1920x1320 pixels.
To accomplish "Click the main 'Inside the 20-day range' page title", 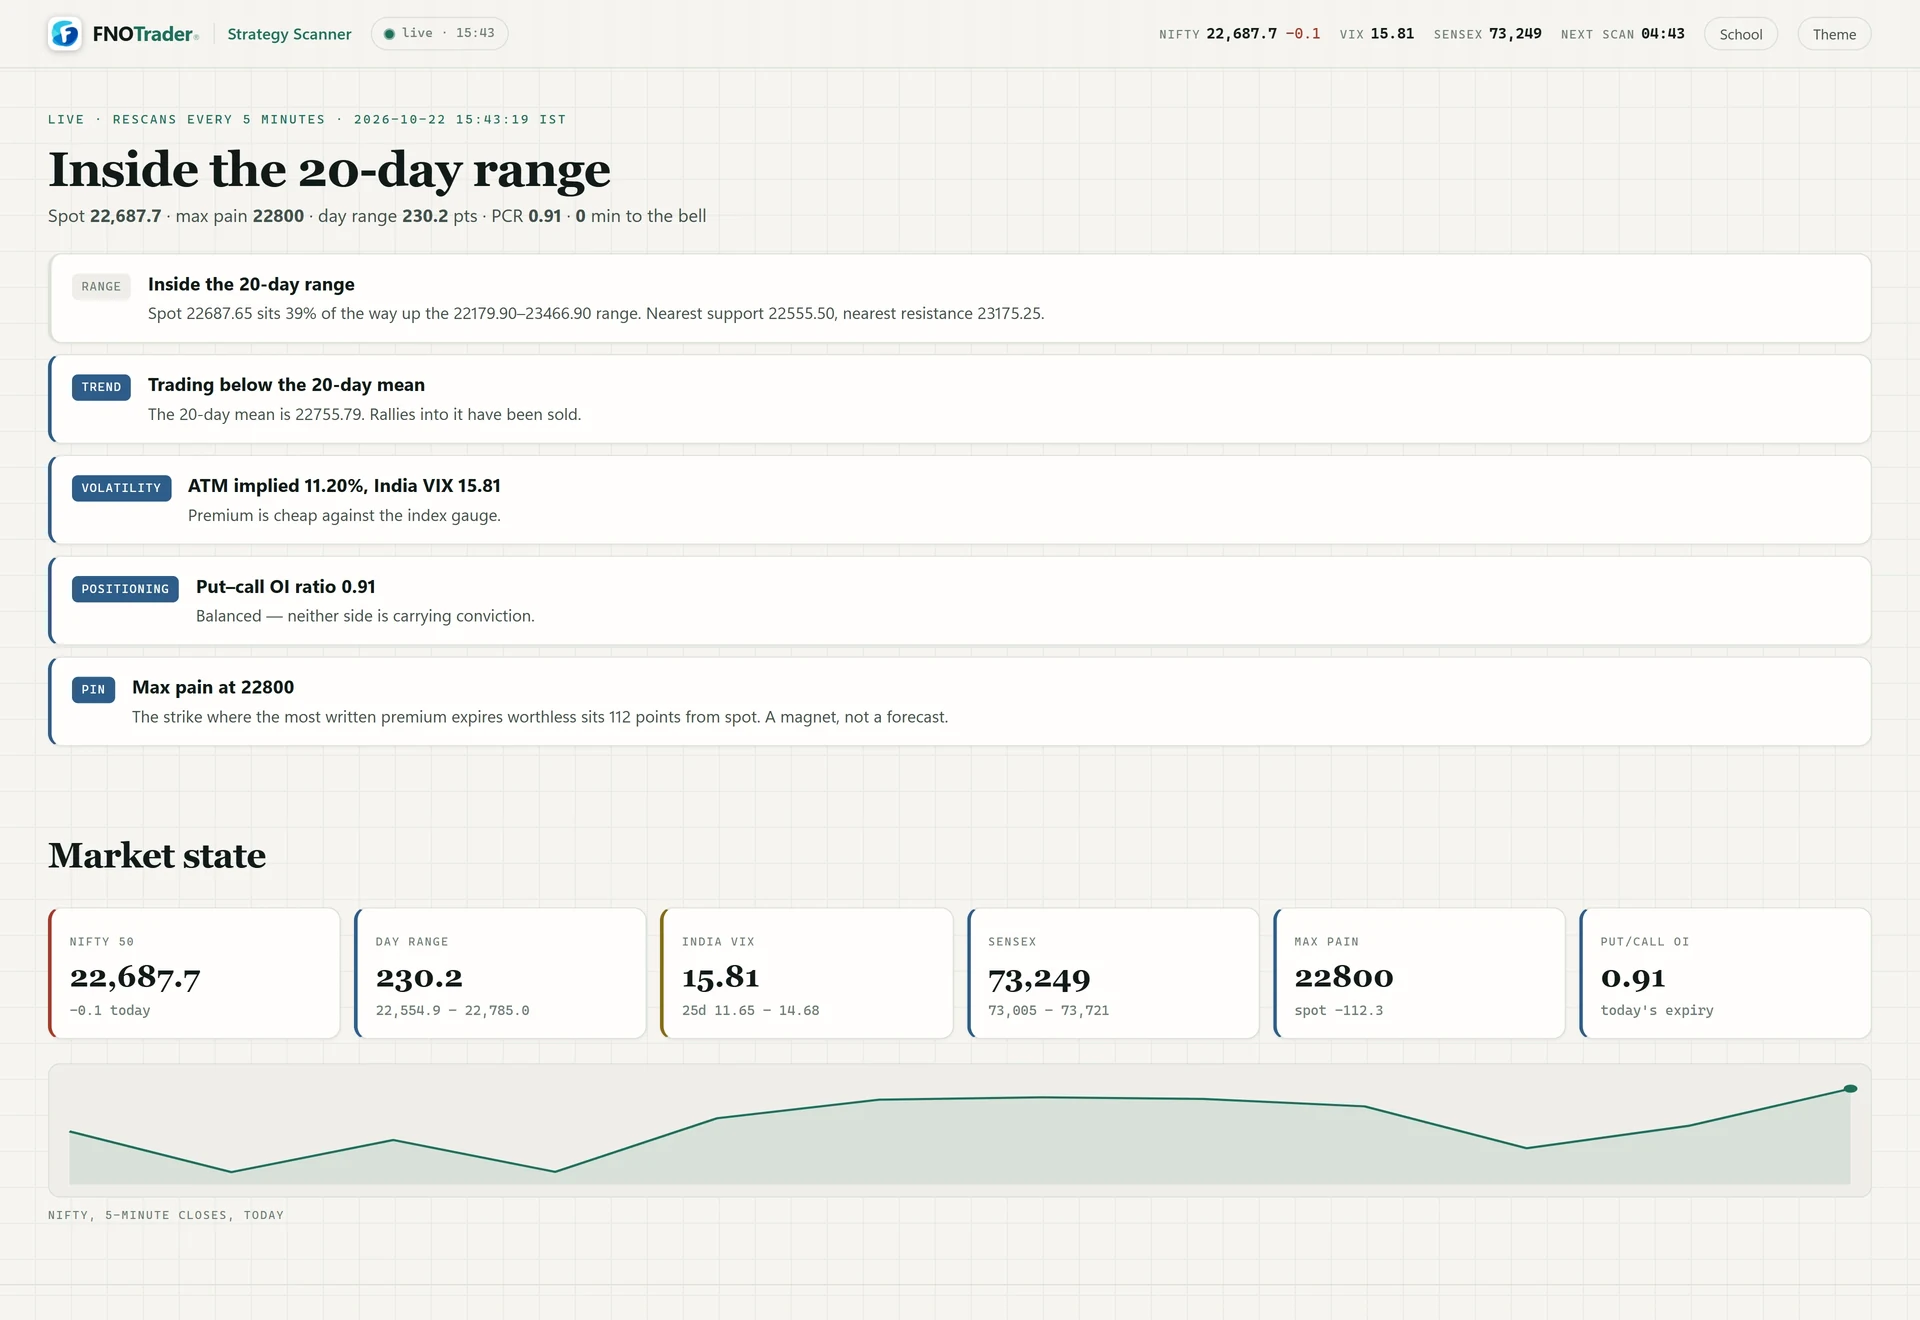I will [329, 170].
